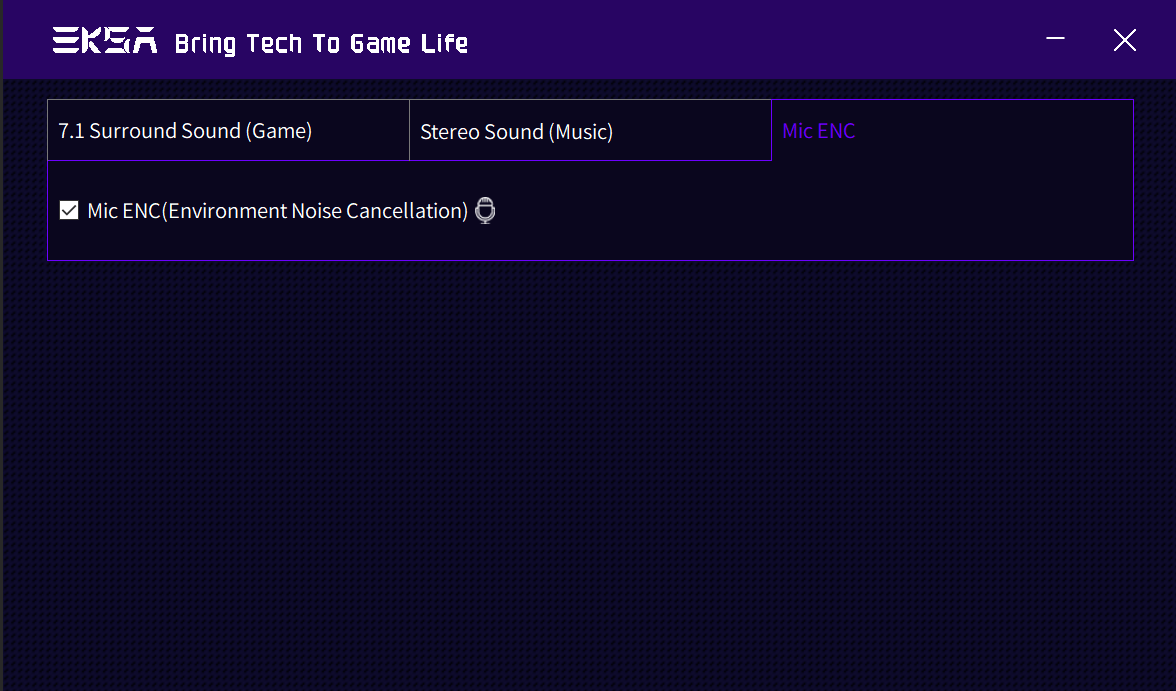Switch to the Stereo Sound (Music) tab
Screen dimensions: 1176x691
click(x=590, y=131)
